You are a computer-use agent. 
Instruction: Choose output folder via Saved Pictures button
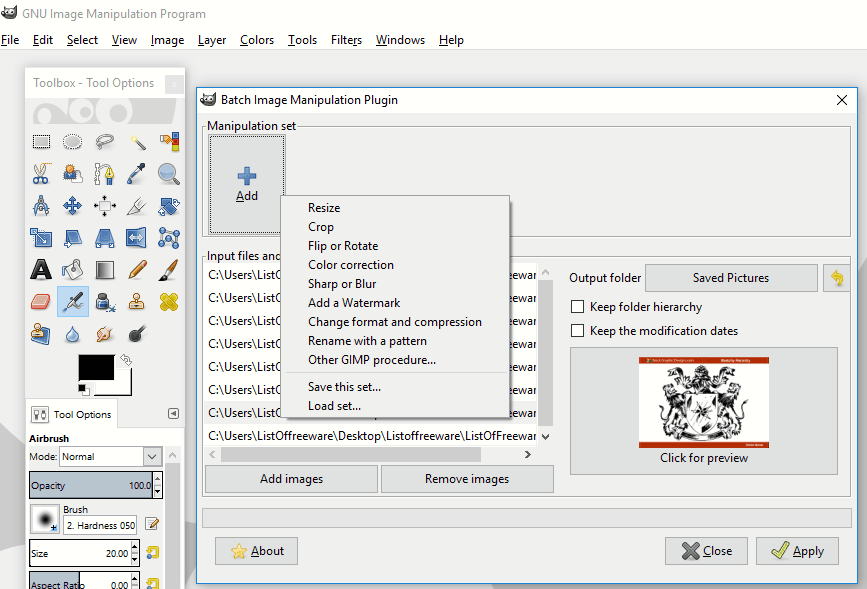click(731, 278)
